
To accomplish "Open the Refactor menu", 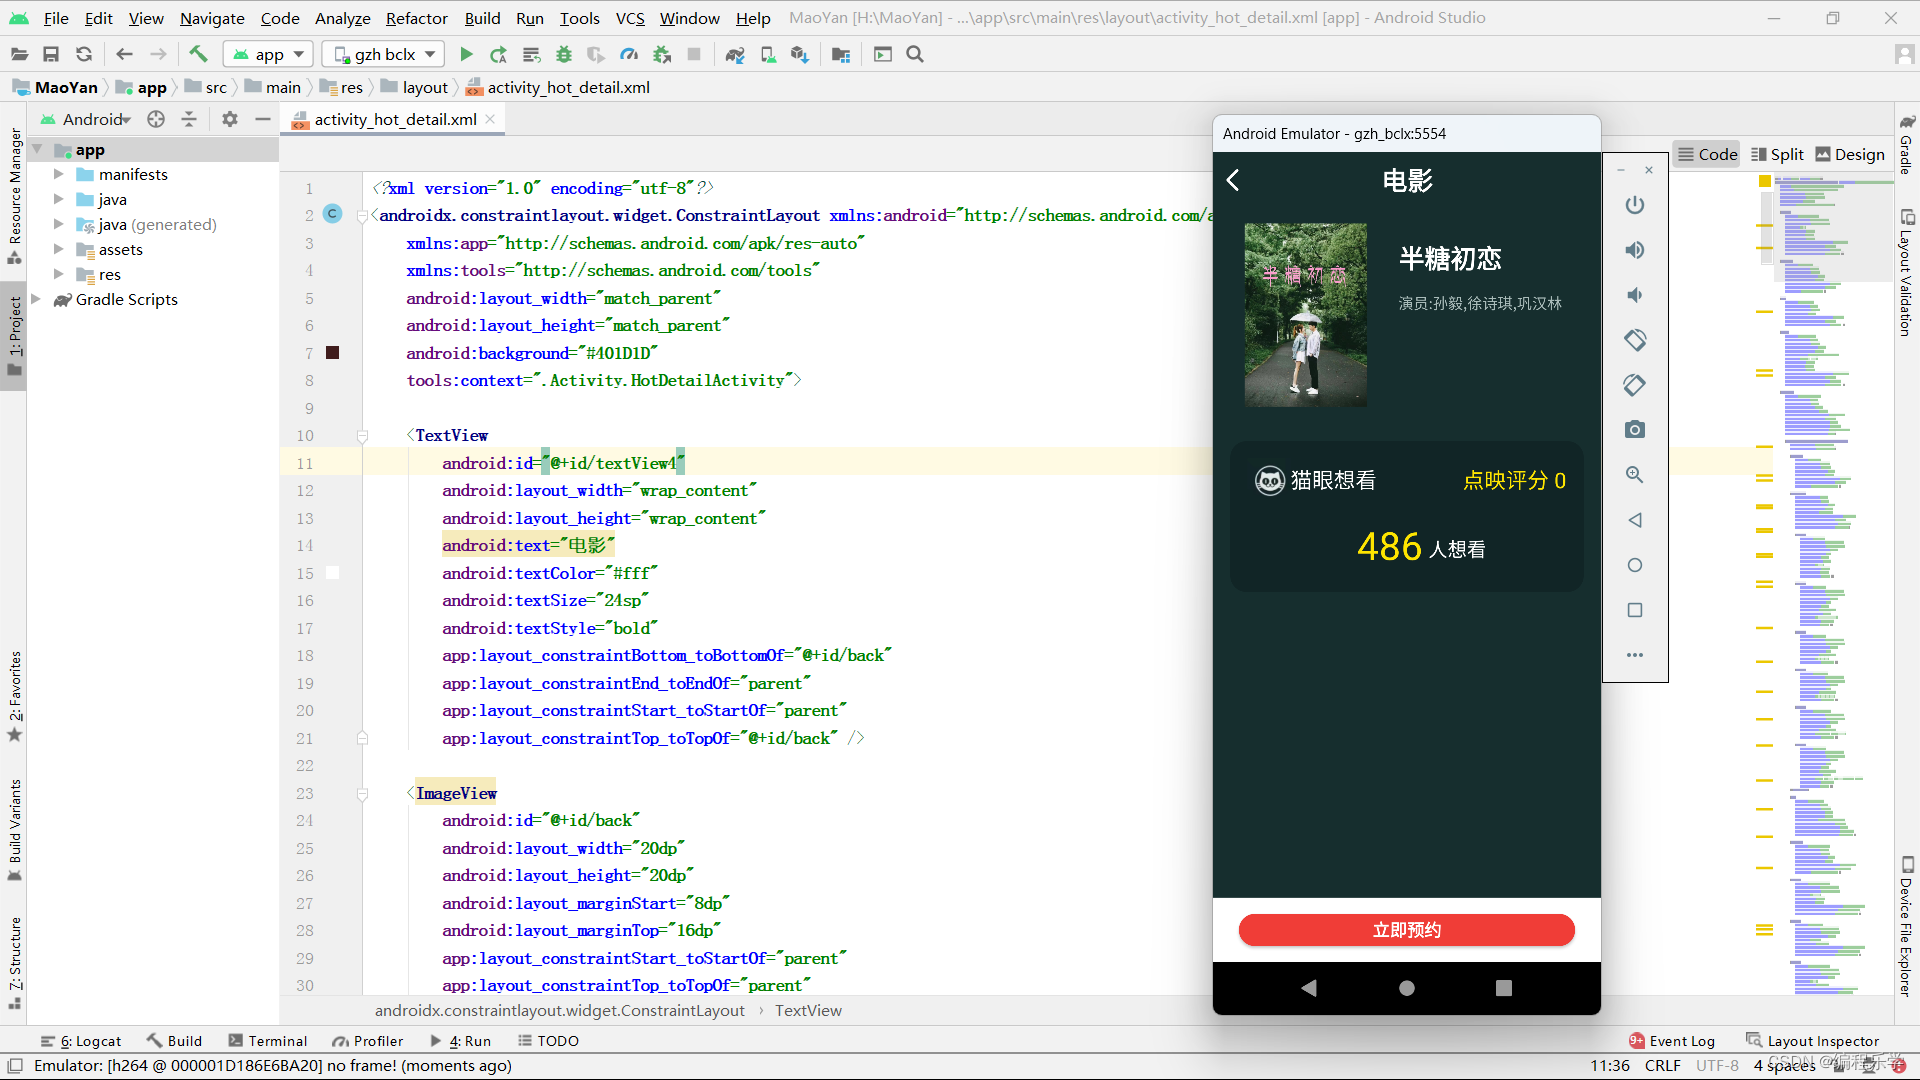I will [x=416, y=18].
